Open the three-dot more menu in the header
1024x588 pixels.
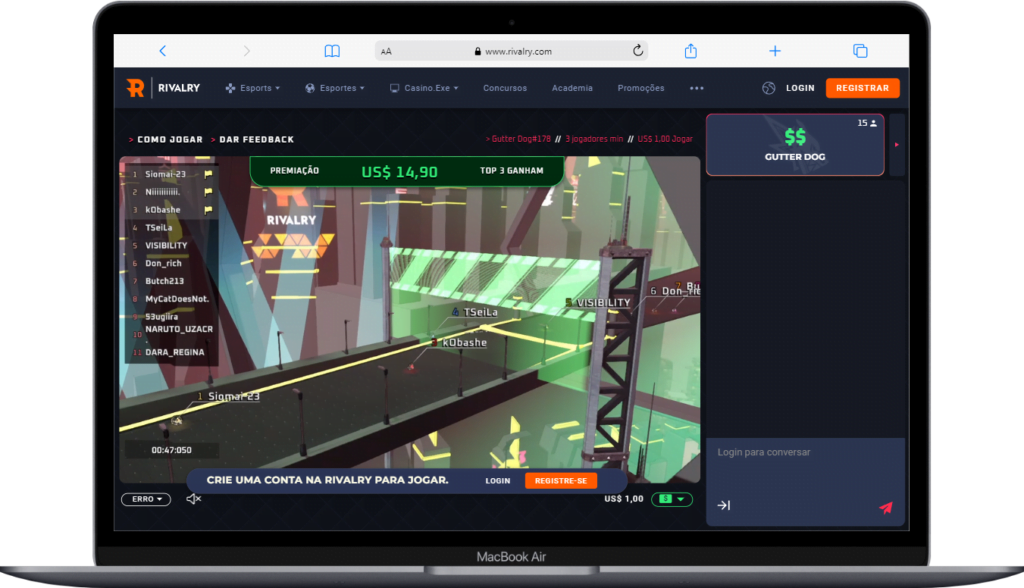tap(697, 88)
